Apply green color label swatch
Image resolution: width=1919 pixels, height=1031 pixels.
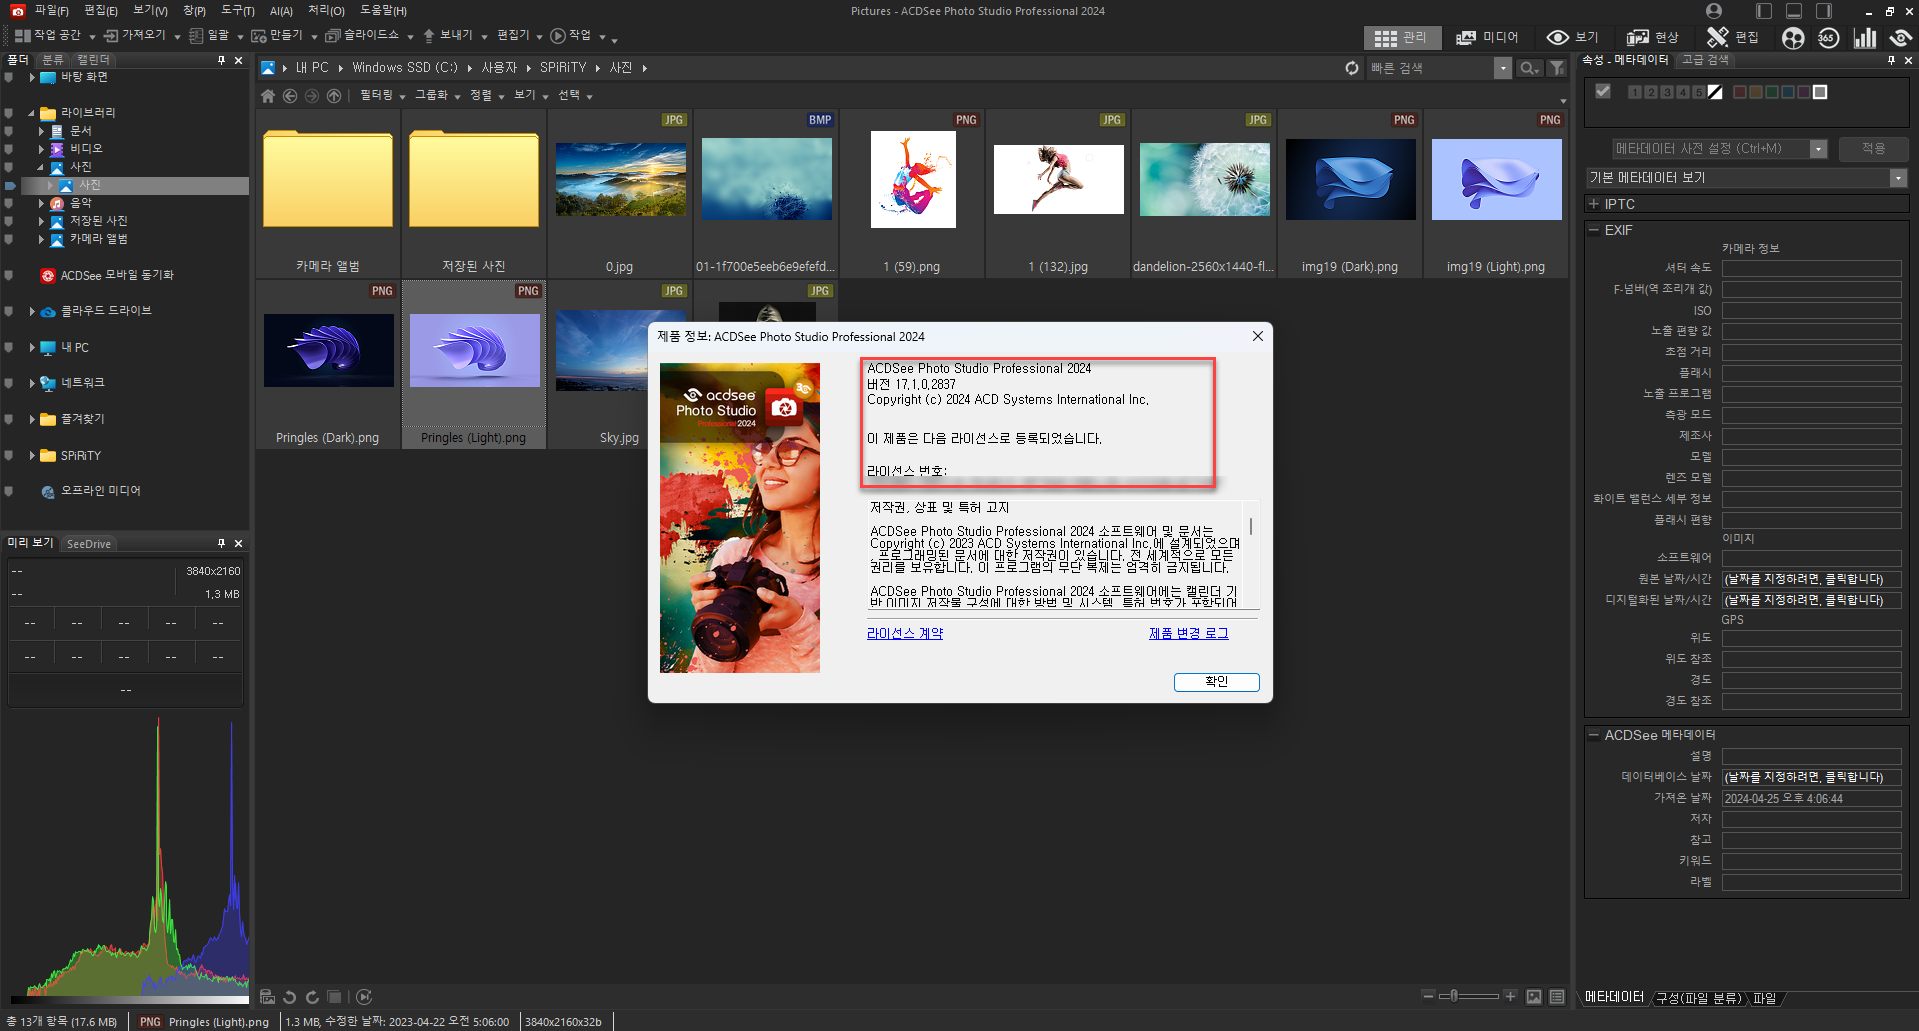pos(1771,92)
